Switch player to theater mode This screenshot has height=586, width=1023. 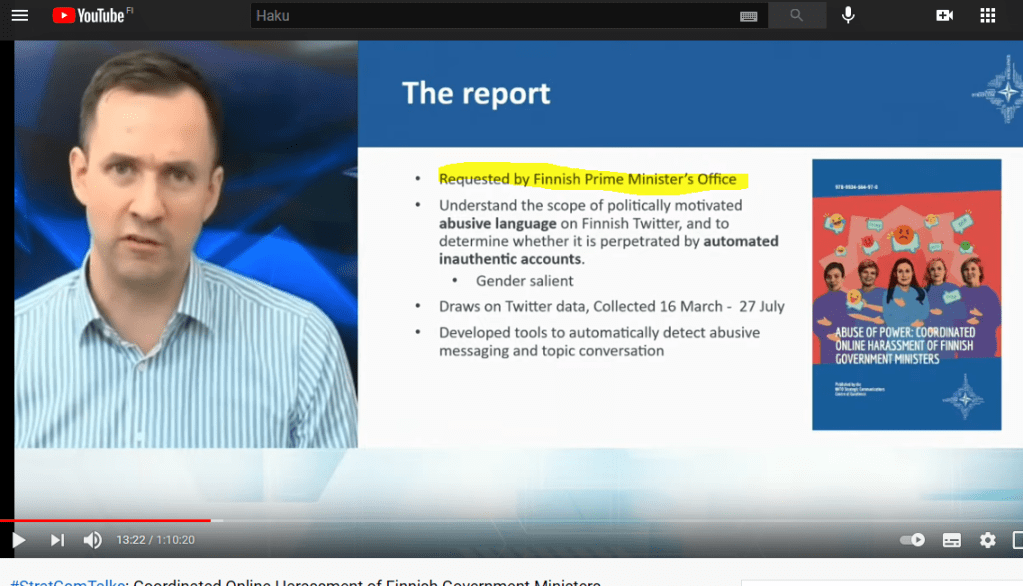pyautogui.click(x=1018, y=540)
